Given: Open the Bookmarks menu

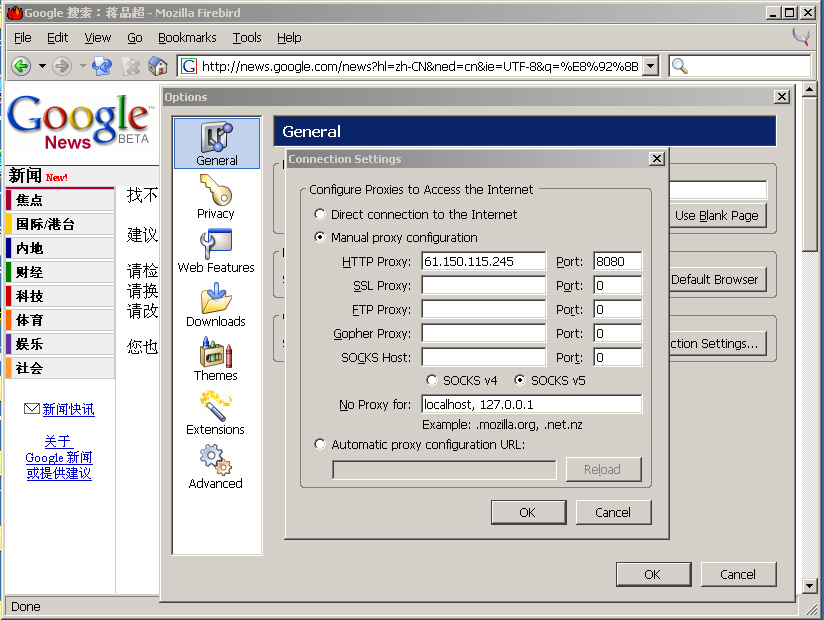Looking at the screenshot, I should point(187,37).
